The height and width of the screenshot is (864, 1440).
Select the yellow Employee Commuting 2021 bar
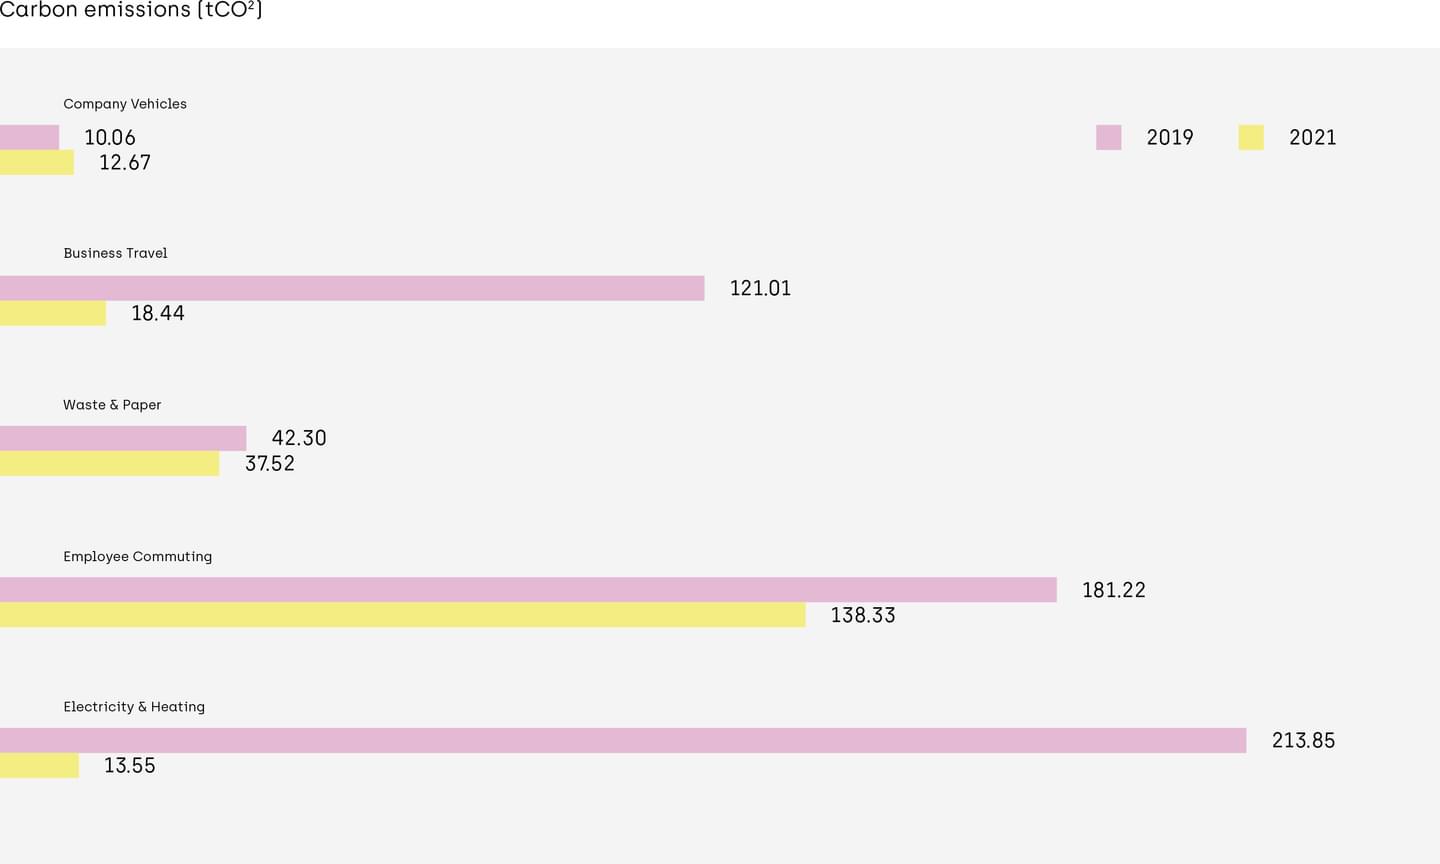coord(403,615)
